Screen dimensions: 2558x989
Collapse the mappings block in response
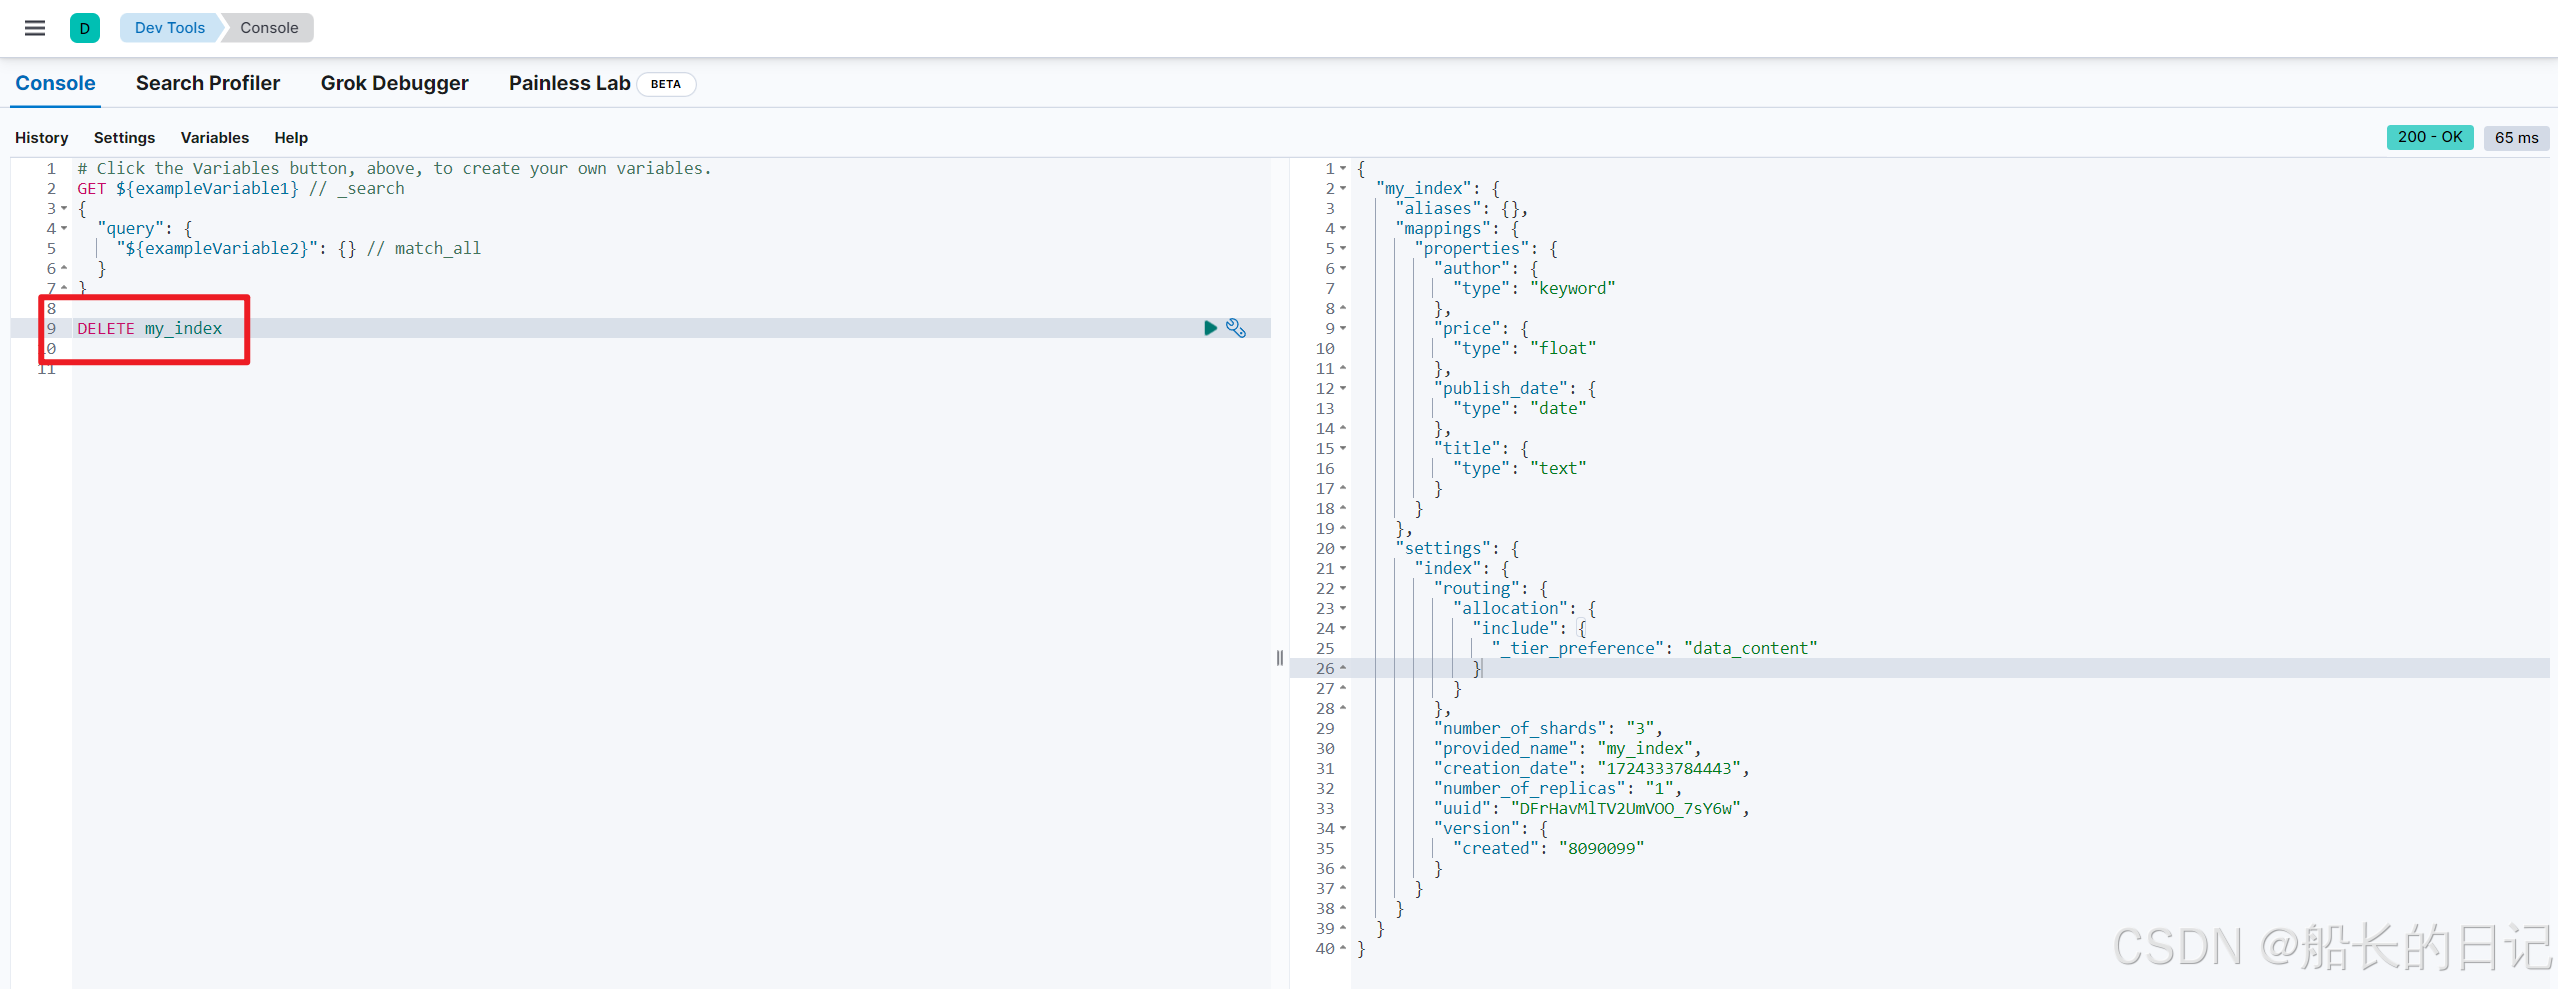1343,229
